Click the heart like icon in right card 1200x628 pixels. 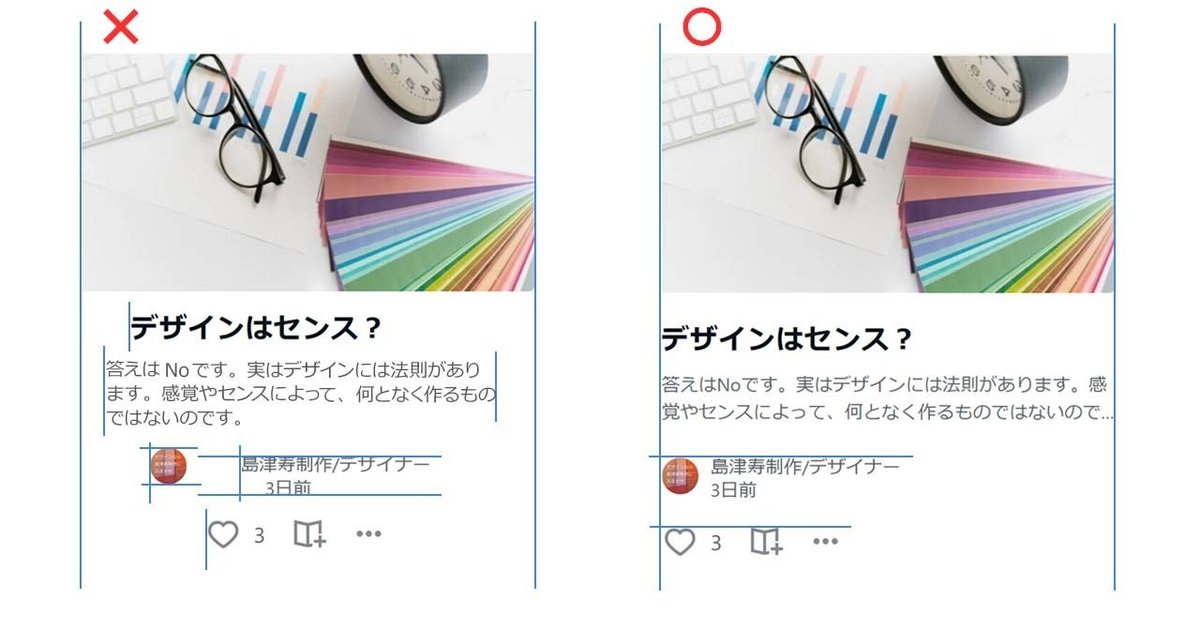pyautogui.click(x=680, y=542)
